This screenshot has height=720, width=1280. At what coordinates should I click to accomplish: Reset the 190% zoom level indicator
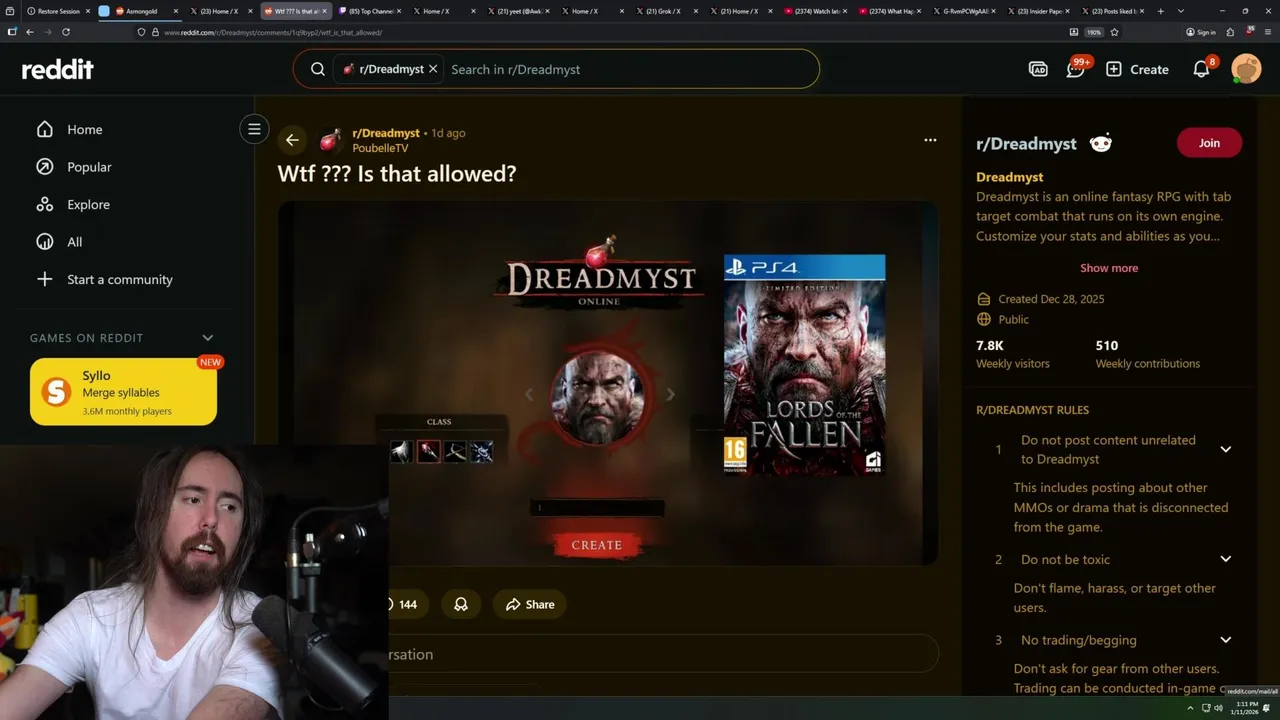click(1094, 32)
